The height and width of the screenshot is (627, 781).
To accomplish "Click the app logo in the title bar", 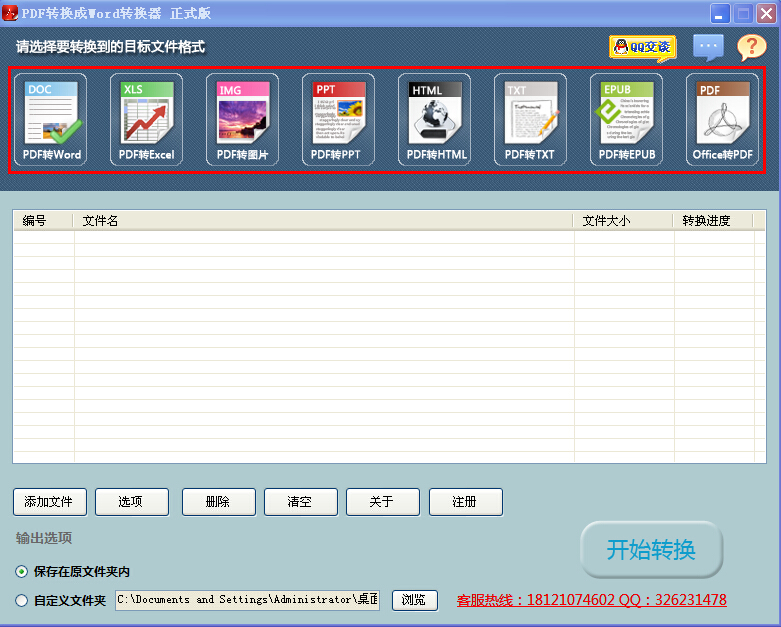I will 9,12.
